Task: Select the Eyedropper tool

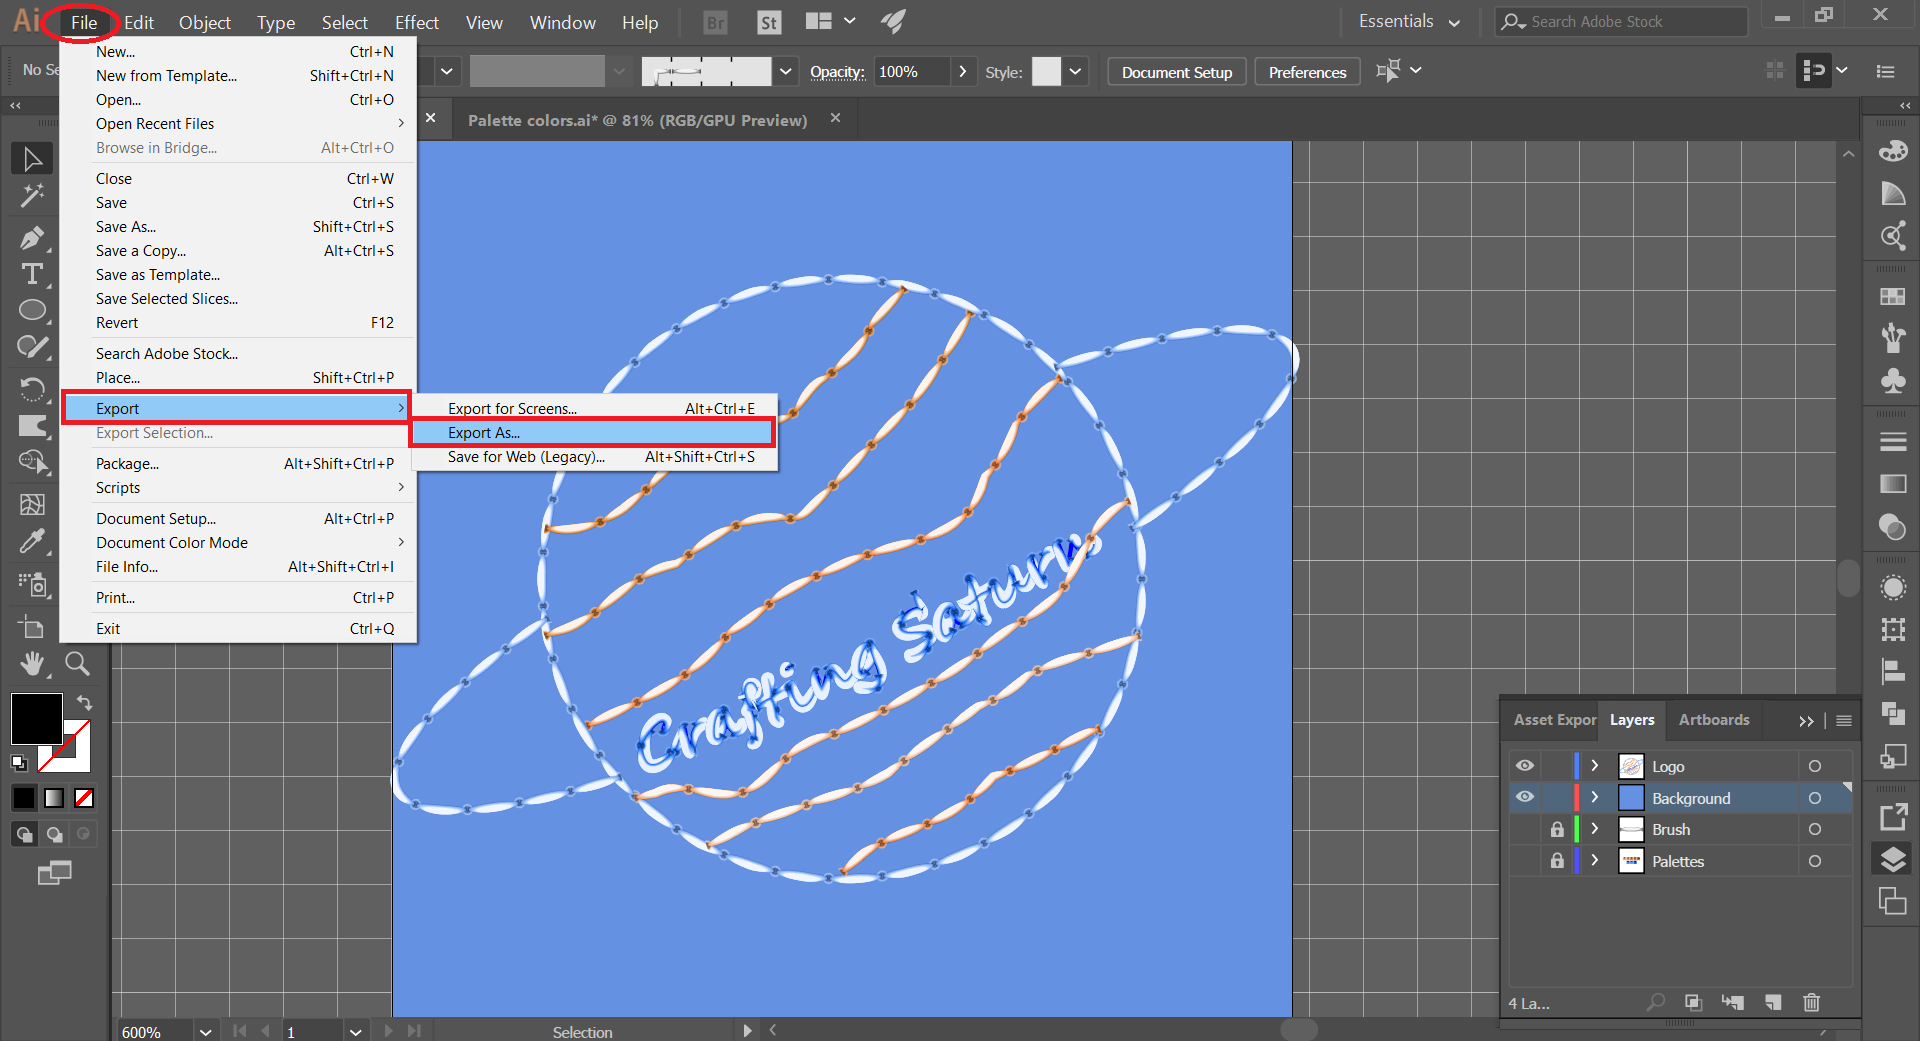Action: tap(32, 541)
